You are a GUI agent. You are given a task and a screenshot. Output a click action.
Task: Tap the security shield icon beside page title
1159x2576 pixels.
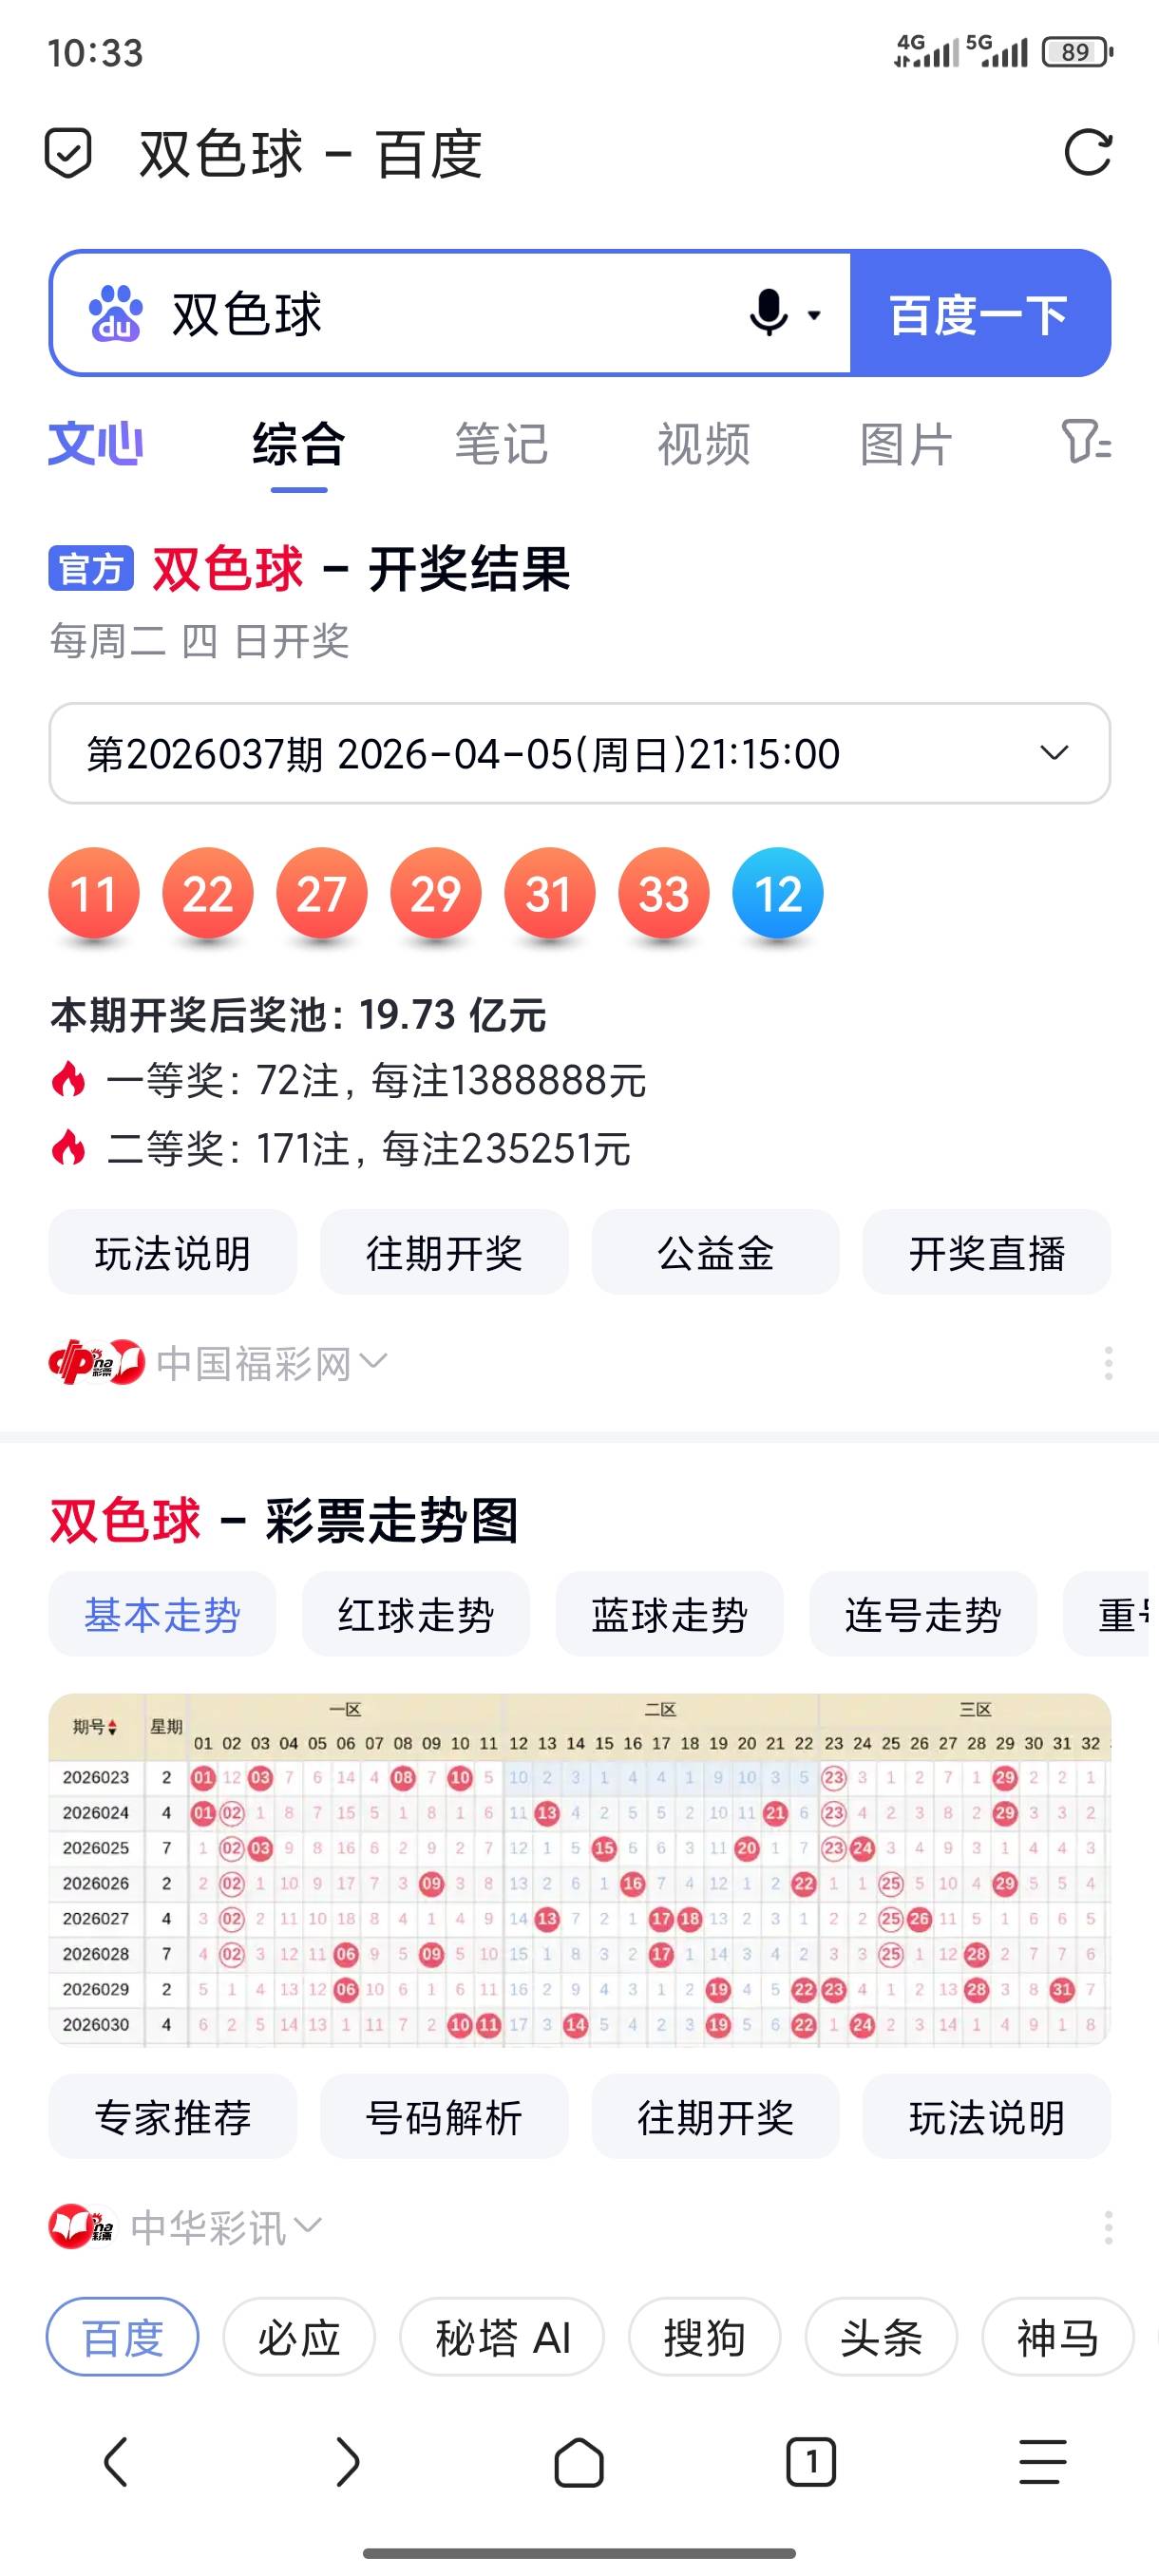coord(68,153)
